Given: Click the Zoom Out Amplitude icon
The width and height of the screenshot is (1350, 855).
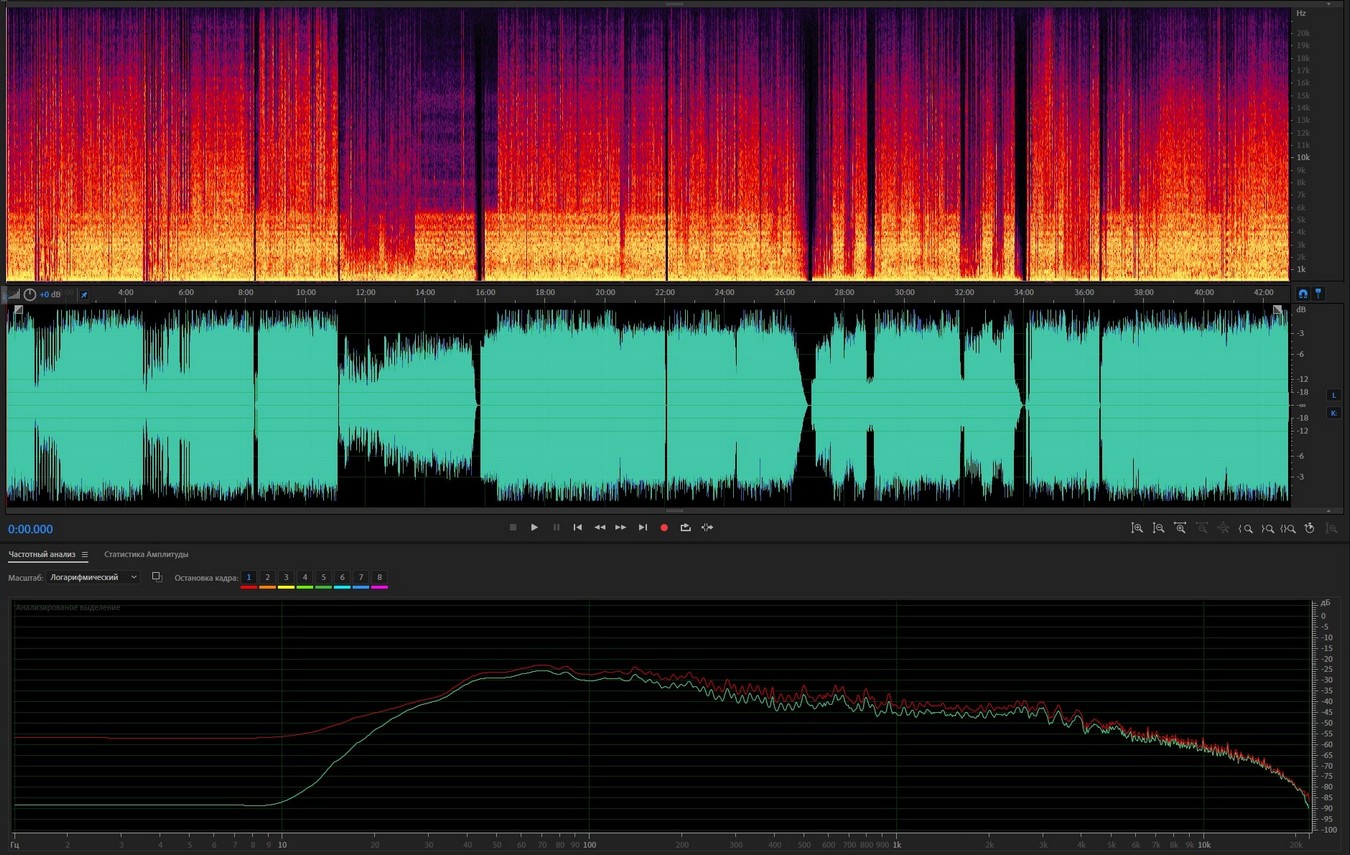Looking at the screenshot, I should [1158, 528].
